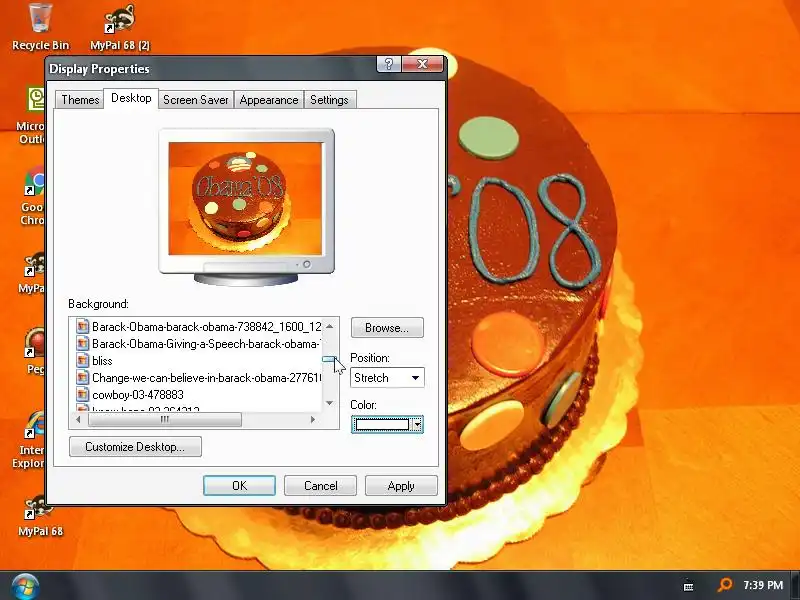Viewport: 800px width, 600px height.
Task: Click the Browse... button
Action: 387,328
